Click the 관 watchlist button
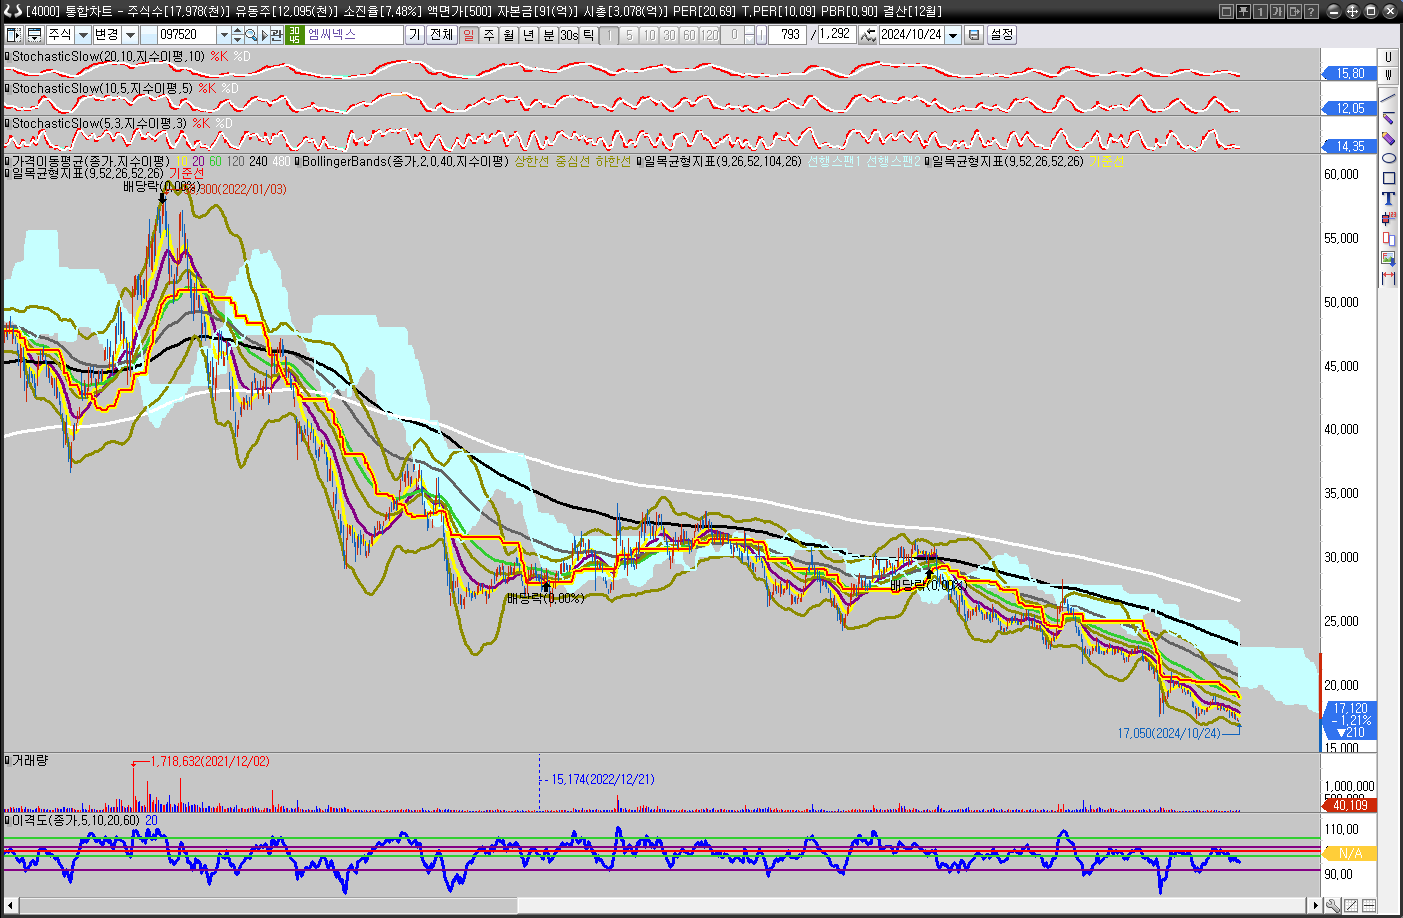This screenshot has height=918, width=1403. 276,35
